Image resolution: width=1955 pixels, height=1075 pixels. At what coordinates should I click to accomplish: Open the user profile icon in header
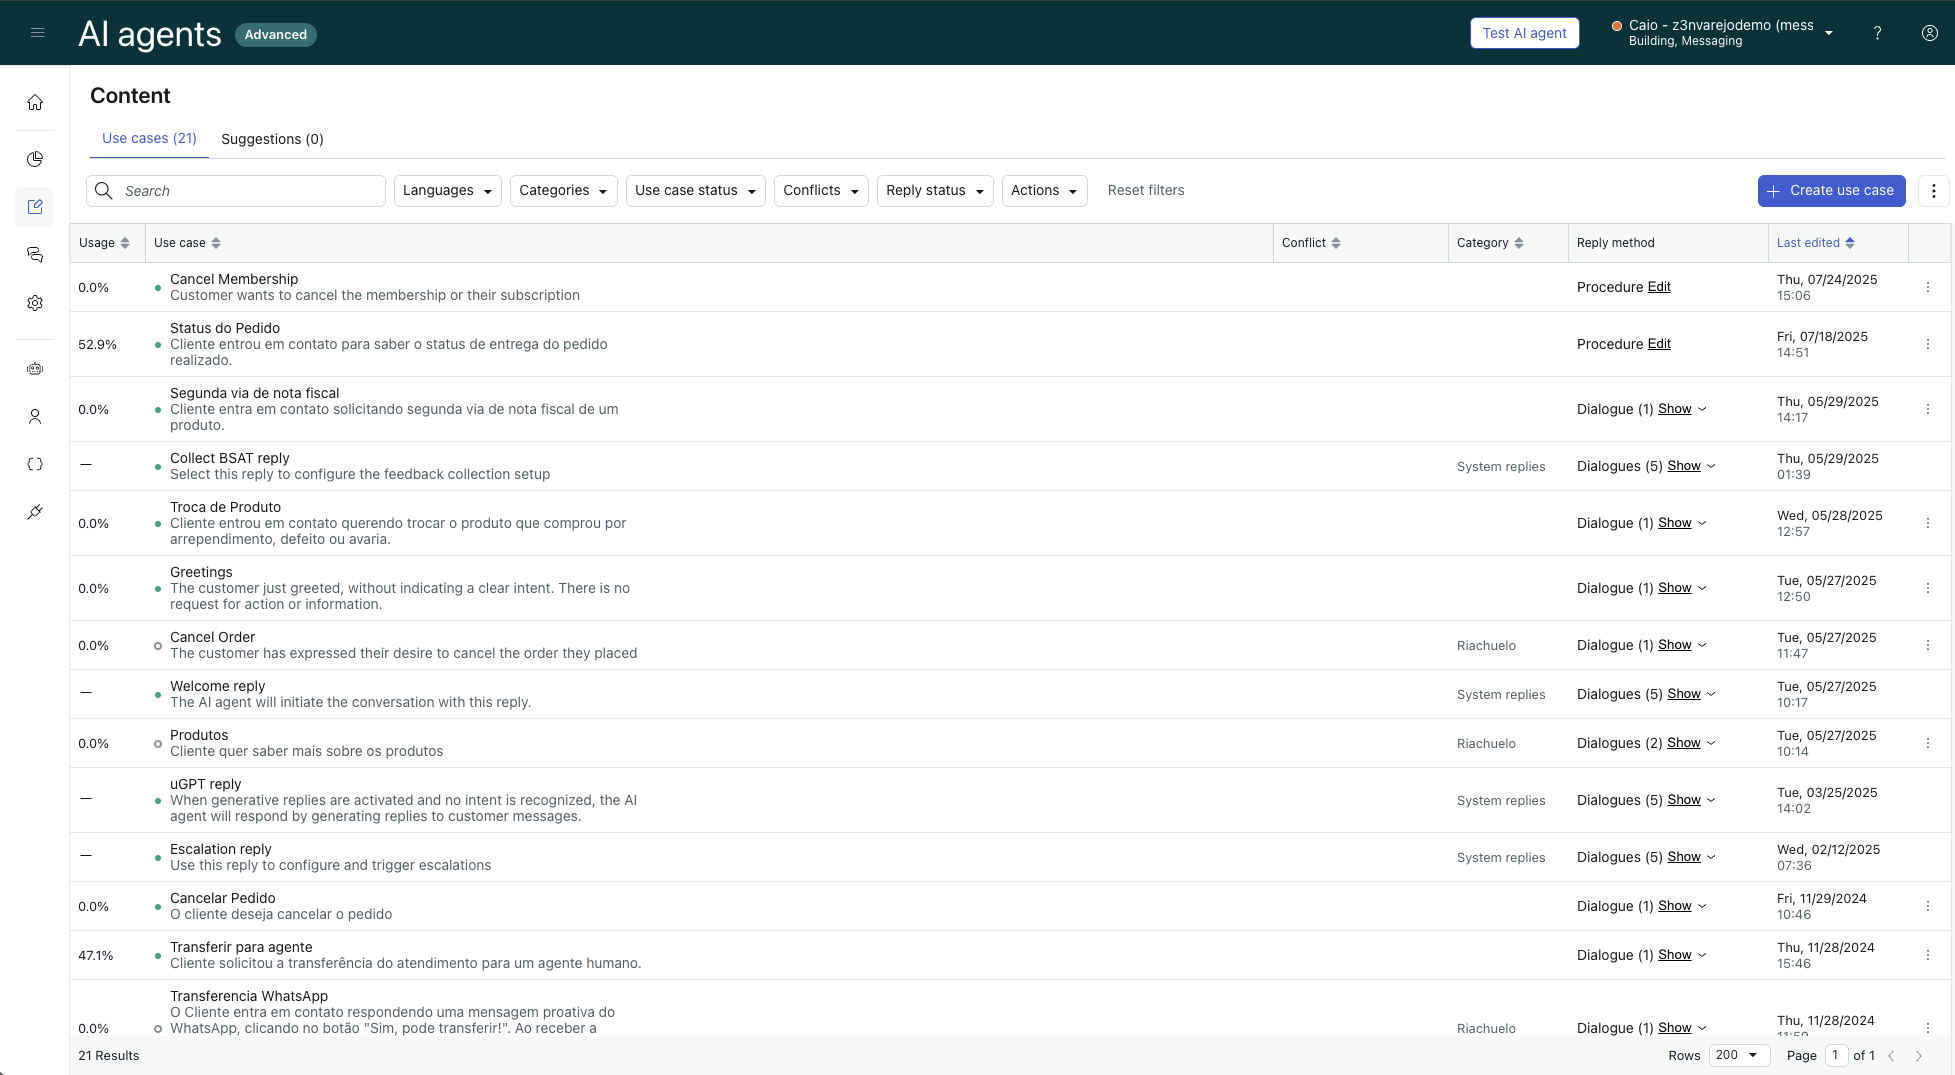1929,33
